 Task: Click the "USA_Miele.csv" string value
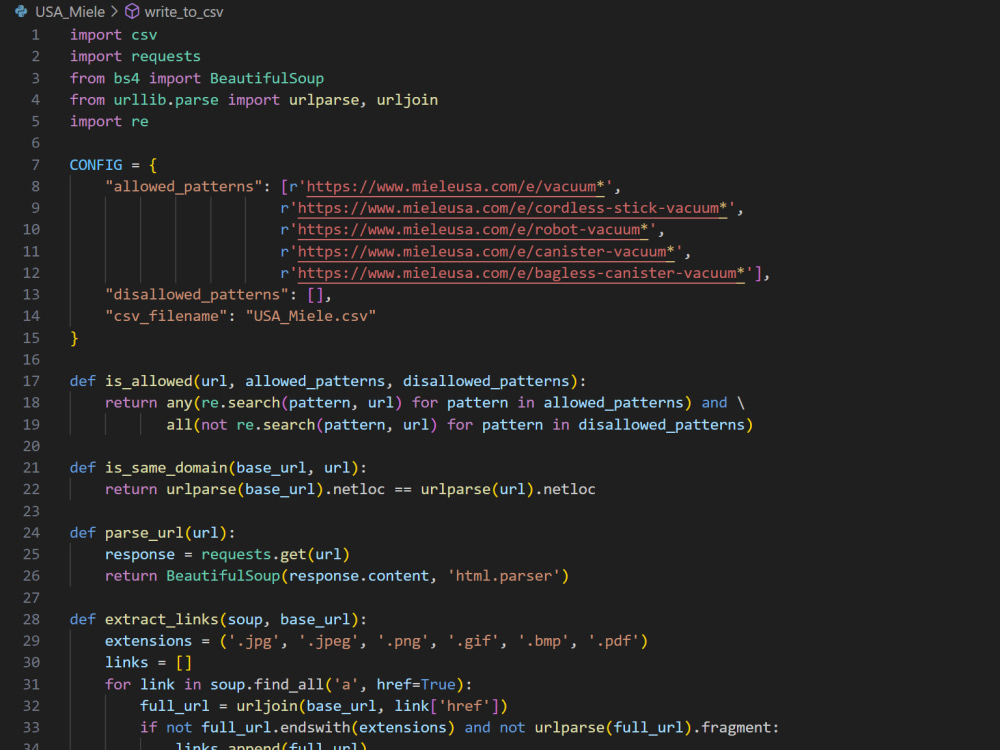[311, 316]
